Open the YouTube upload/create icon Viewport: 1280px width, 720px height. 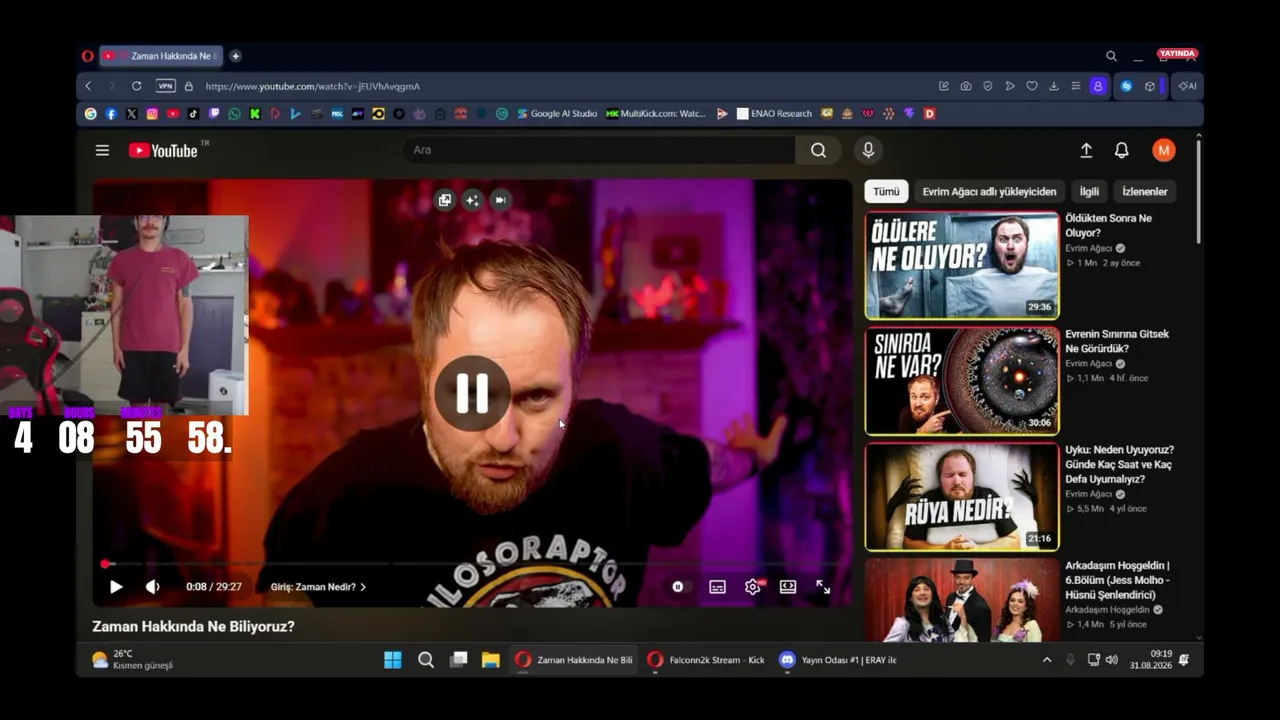1086,150
